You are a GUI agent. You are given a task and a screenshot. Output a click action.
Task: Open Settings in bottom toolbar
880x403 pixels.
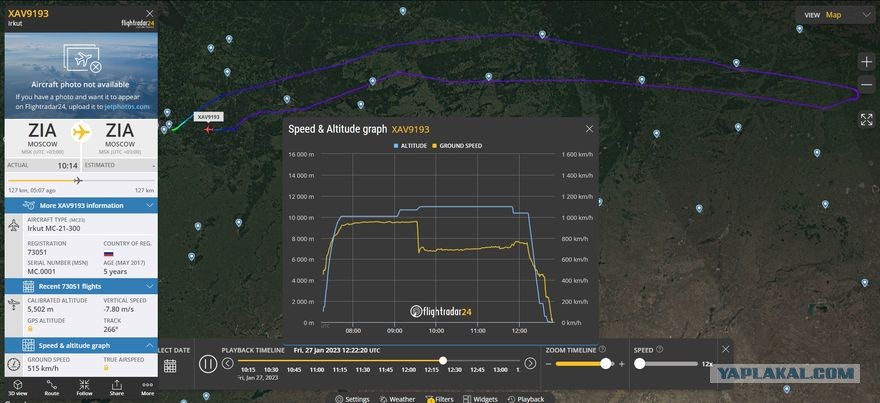pos(352,399)
